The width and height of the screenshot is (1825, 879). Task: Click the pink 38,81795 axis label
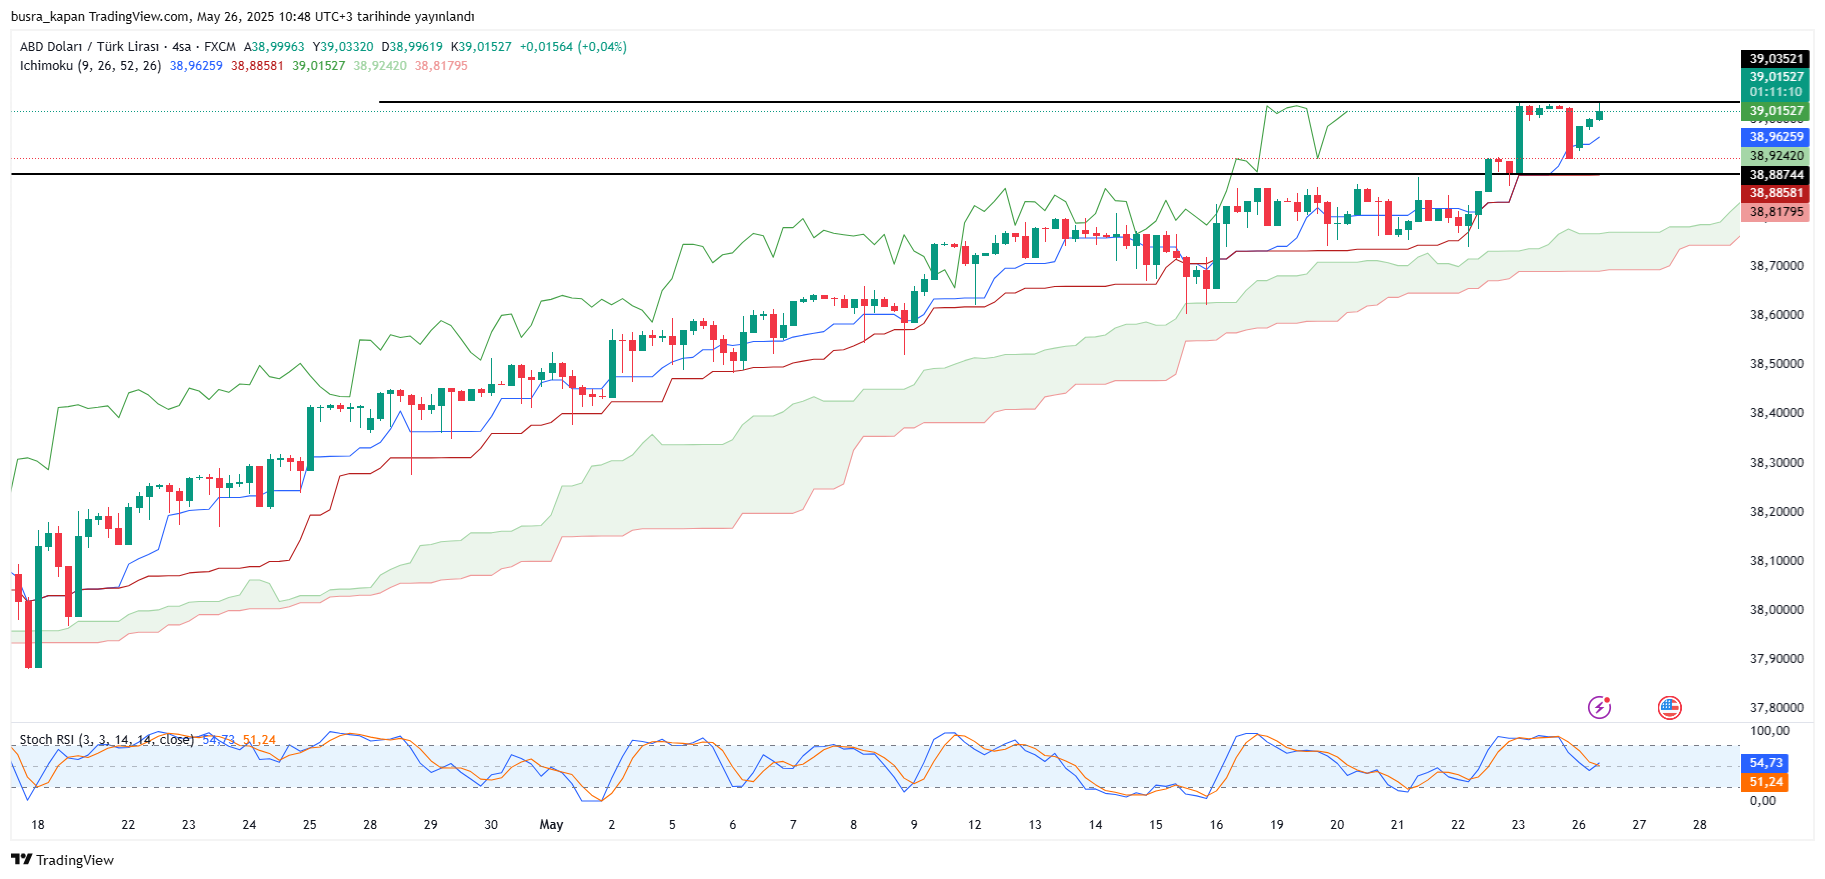tap(1776, 212)
